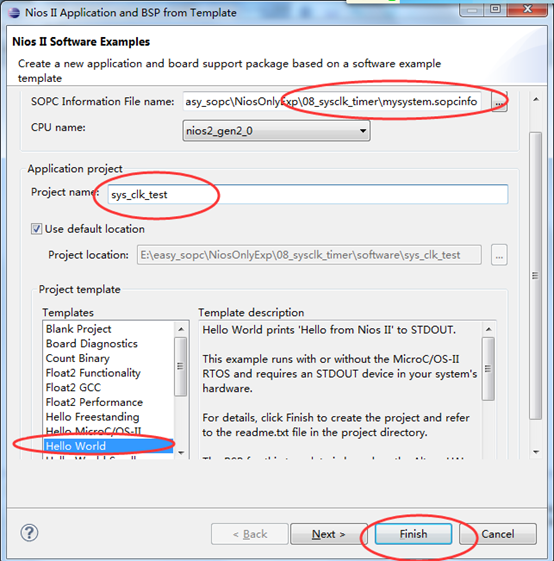Select the Float2 Functionality template

coord(93,373)
